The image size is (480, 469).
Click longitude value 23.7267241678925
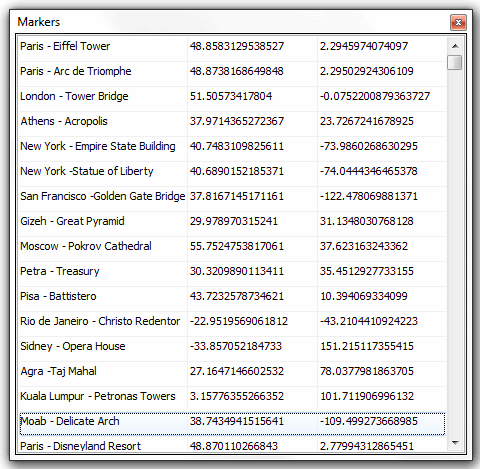(367, 121)
